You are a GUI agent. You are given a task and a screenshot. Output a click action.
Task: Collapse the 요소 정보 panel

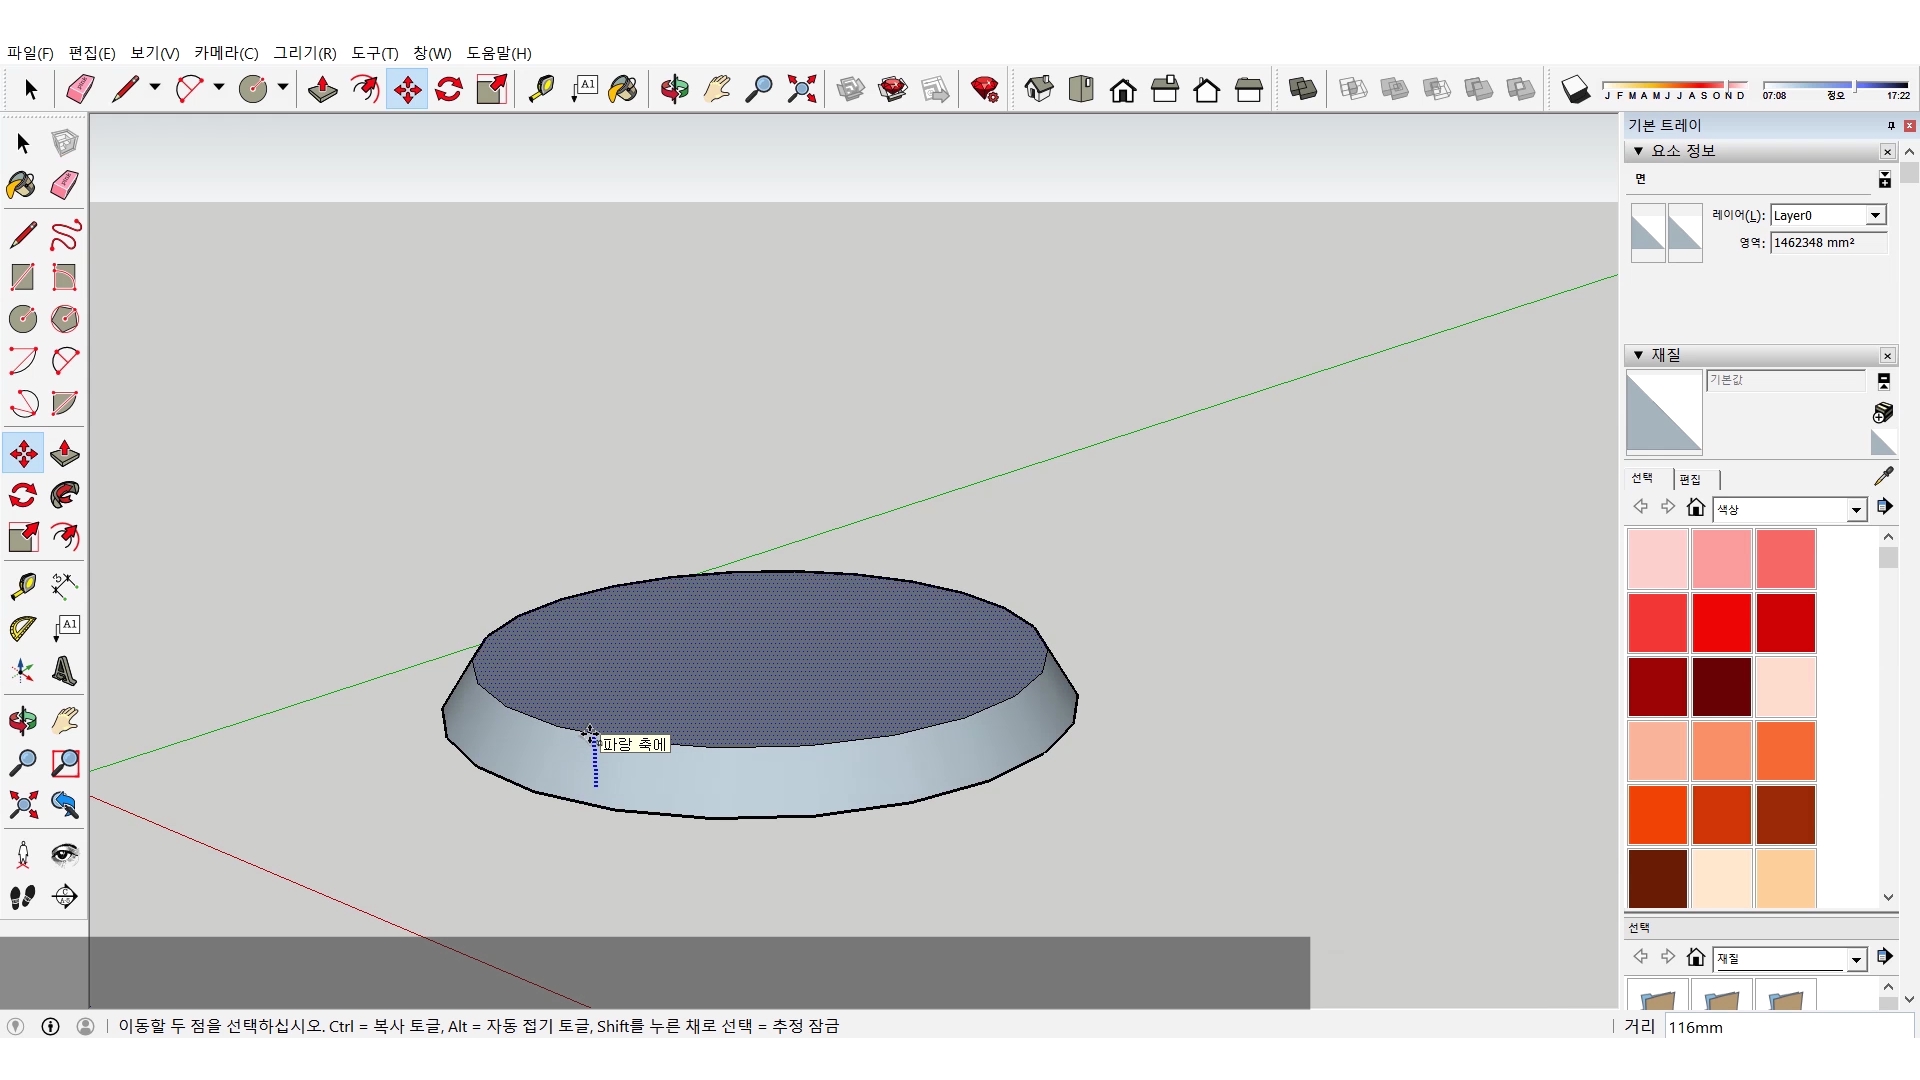click(1638, 151)
